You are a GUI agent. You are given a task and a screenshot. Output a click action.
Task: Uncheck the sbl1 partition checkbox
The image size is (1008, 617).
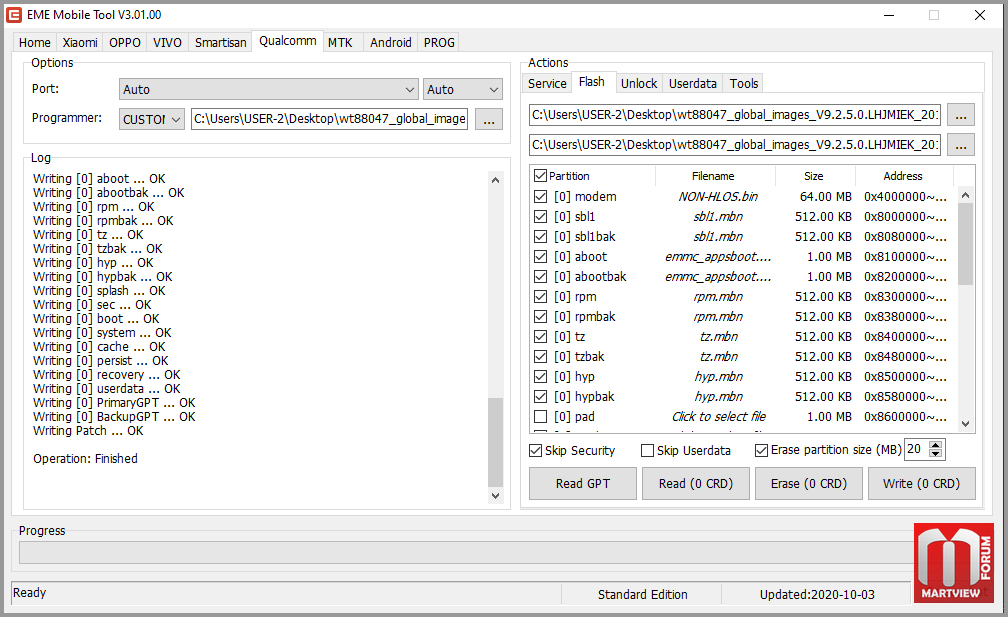(541, 217)
